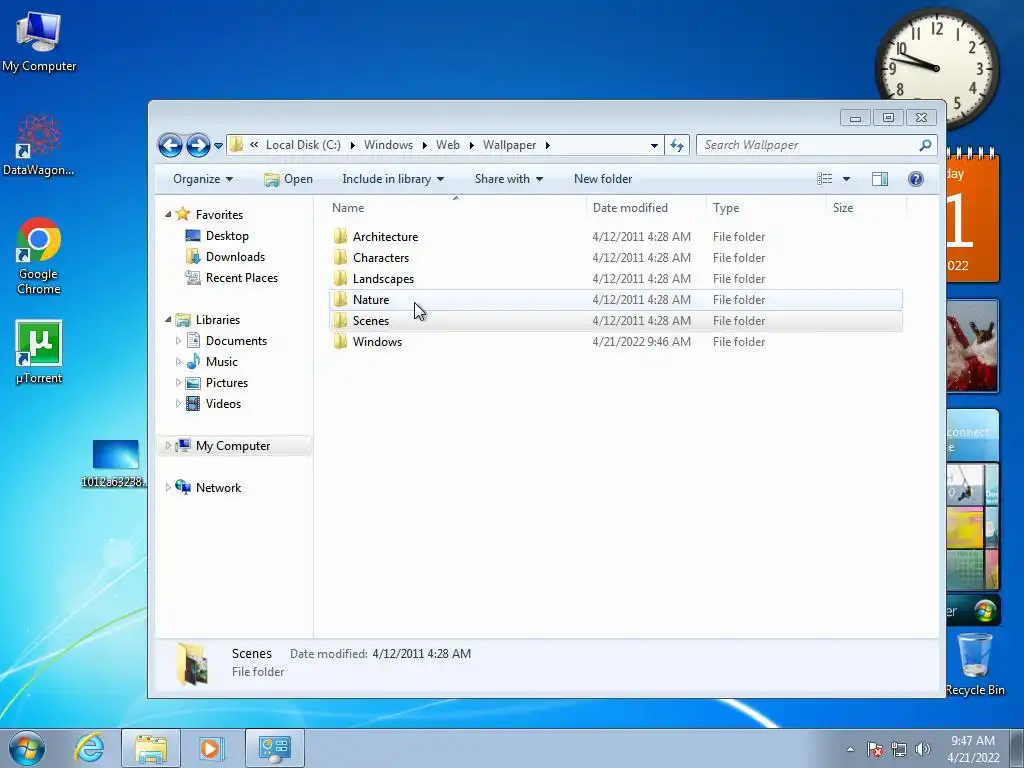1024x768 pixels.
Task: Open the Share with menu
Action: (508, 179)
